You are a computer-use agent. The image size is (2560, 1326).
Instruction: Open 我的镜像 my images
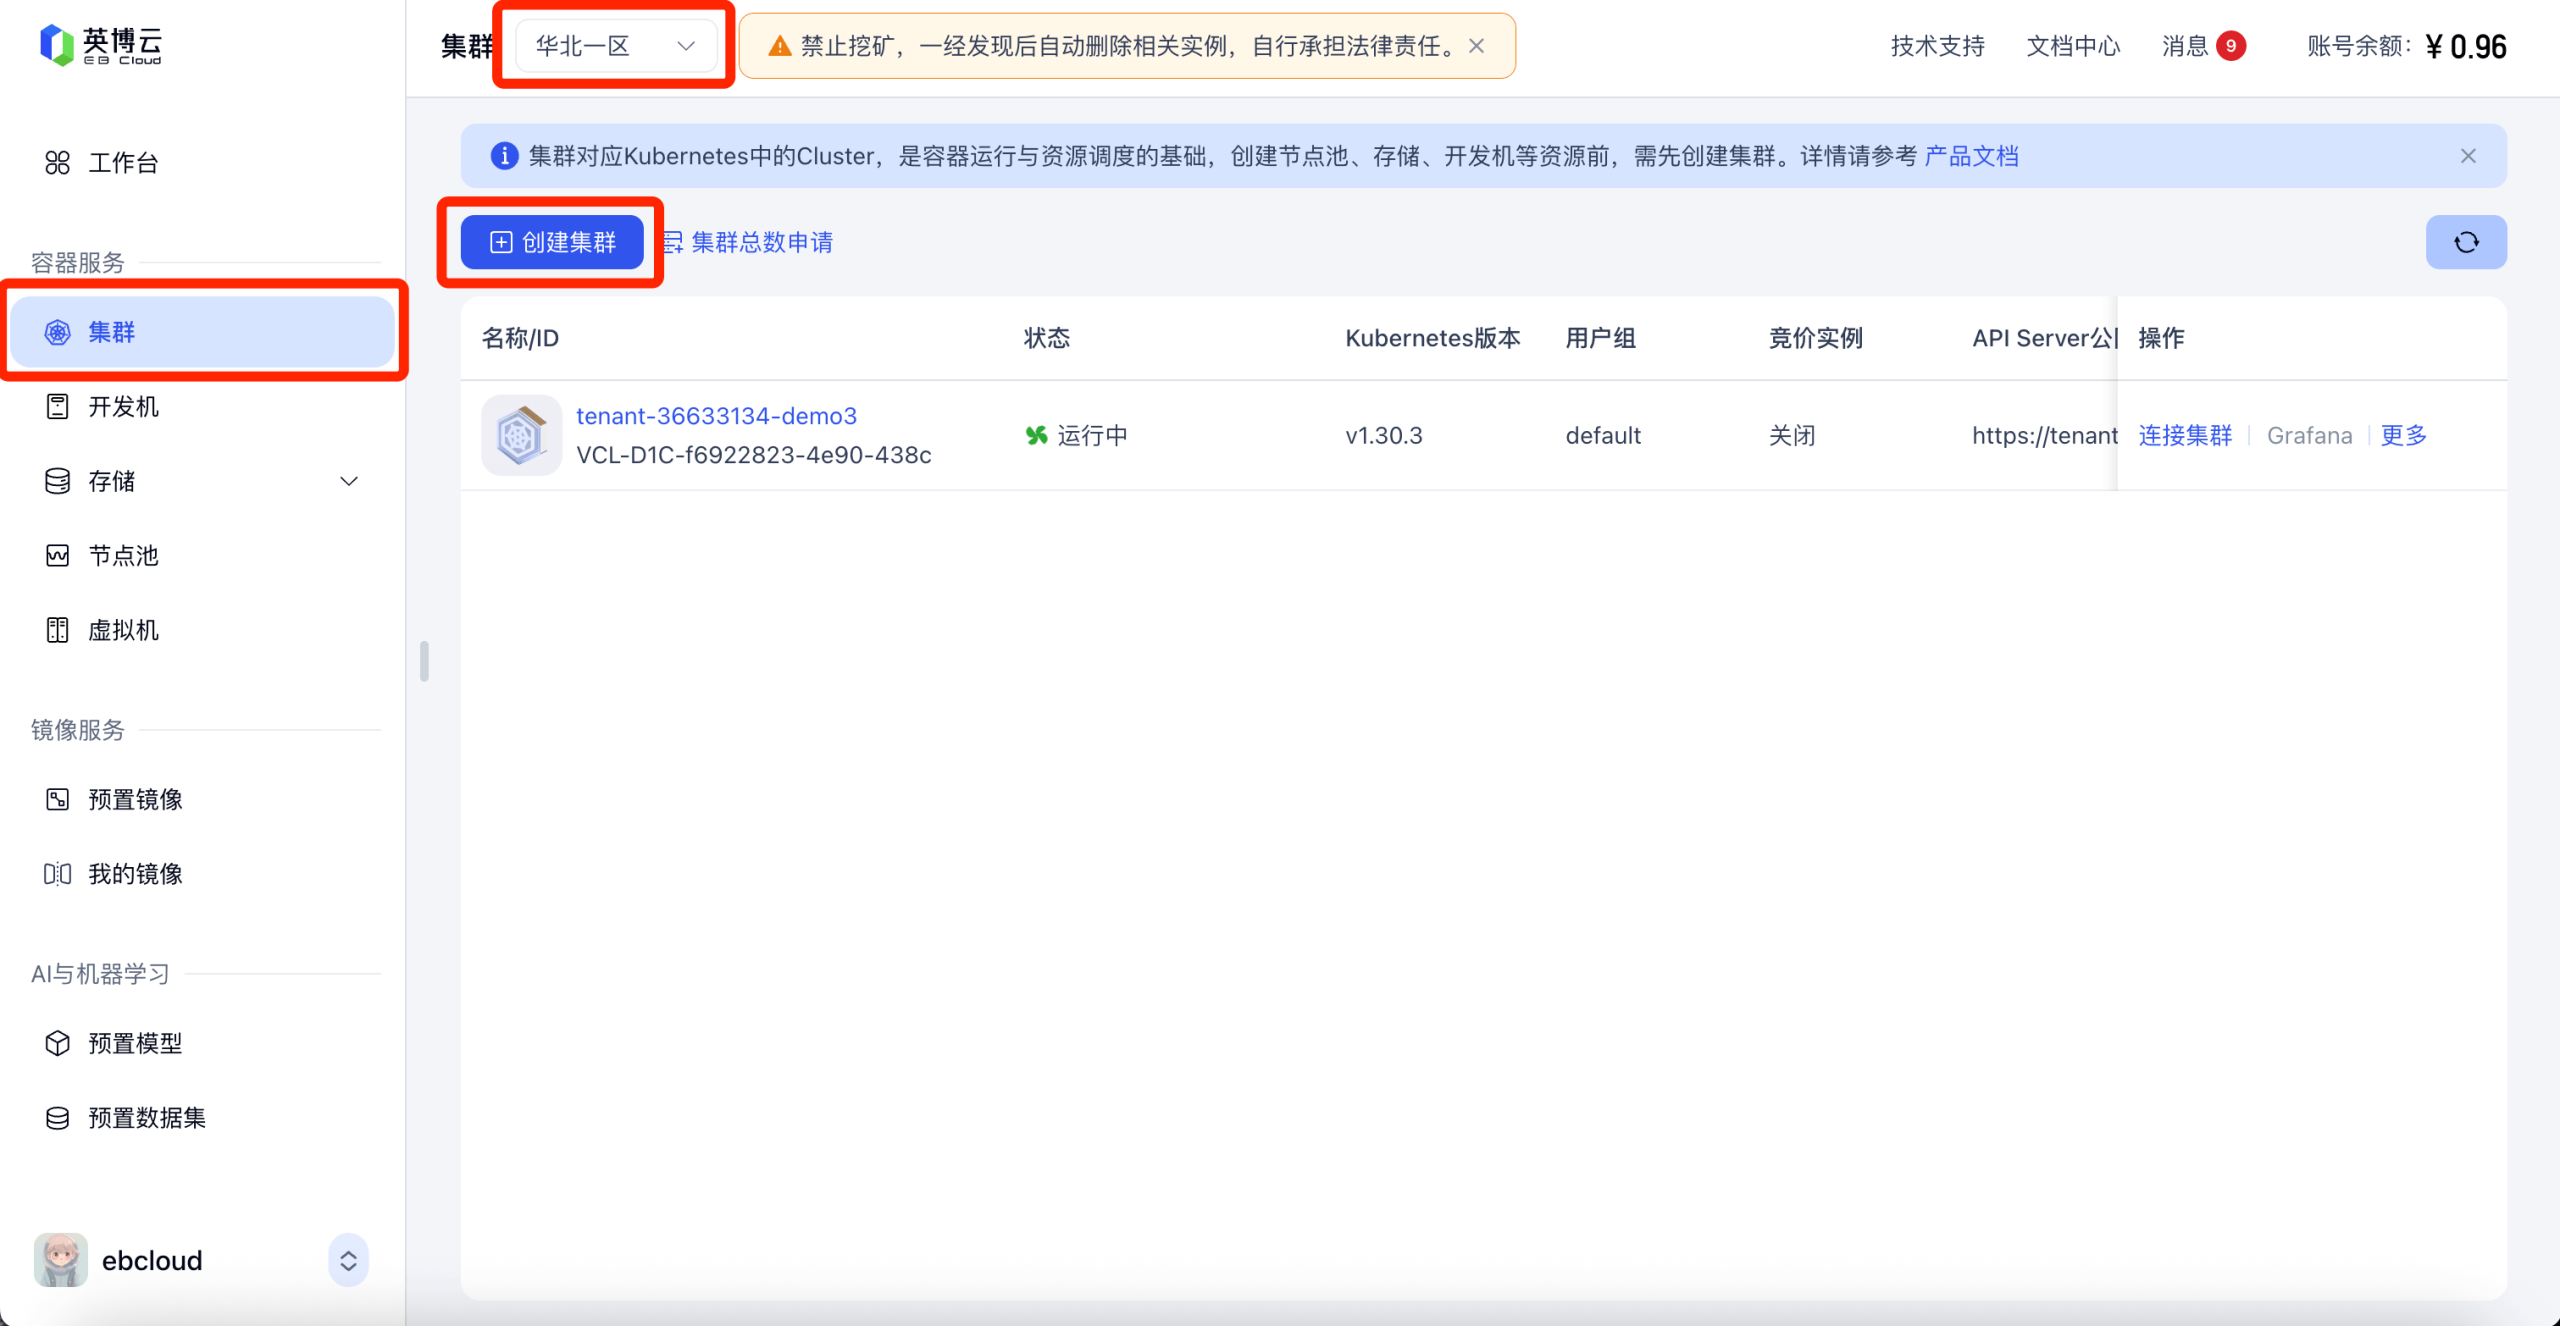(x=133, y=873)
